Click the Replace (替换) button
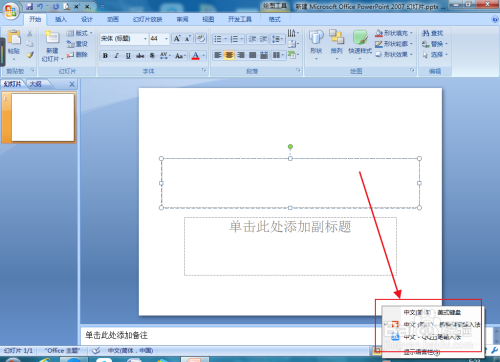The image size is (500, 362). [x=435, y=44]
